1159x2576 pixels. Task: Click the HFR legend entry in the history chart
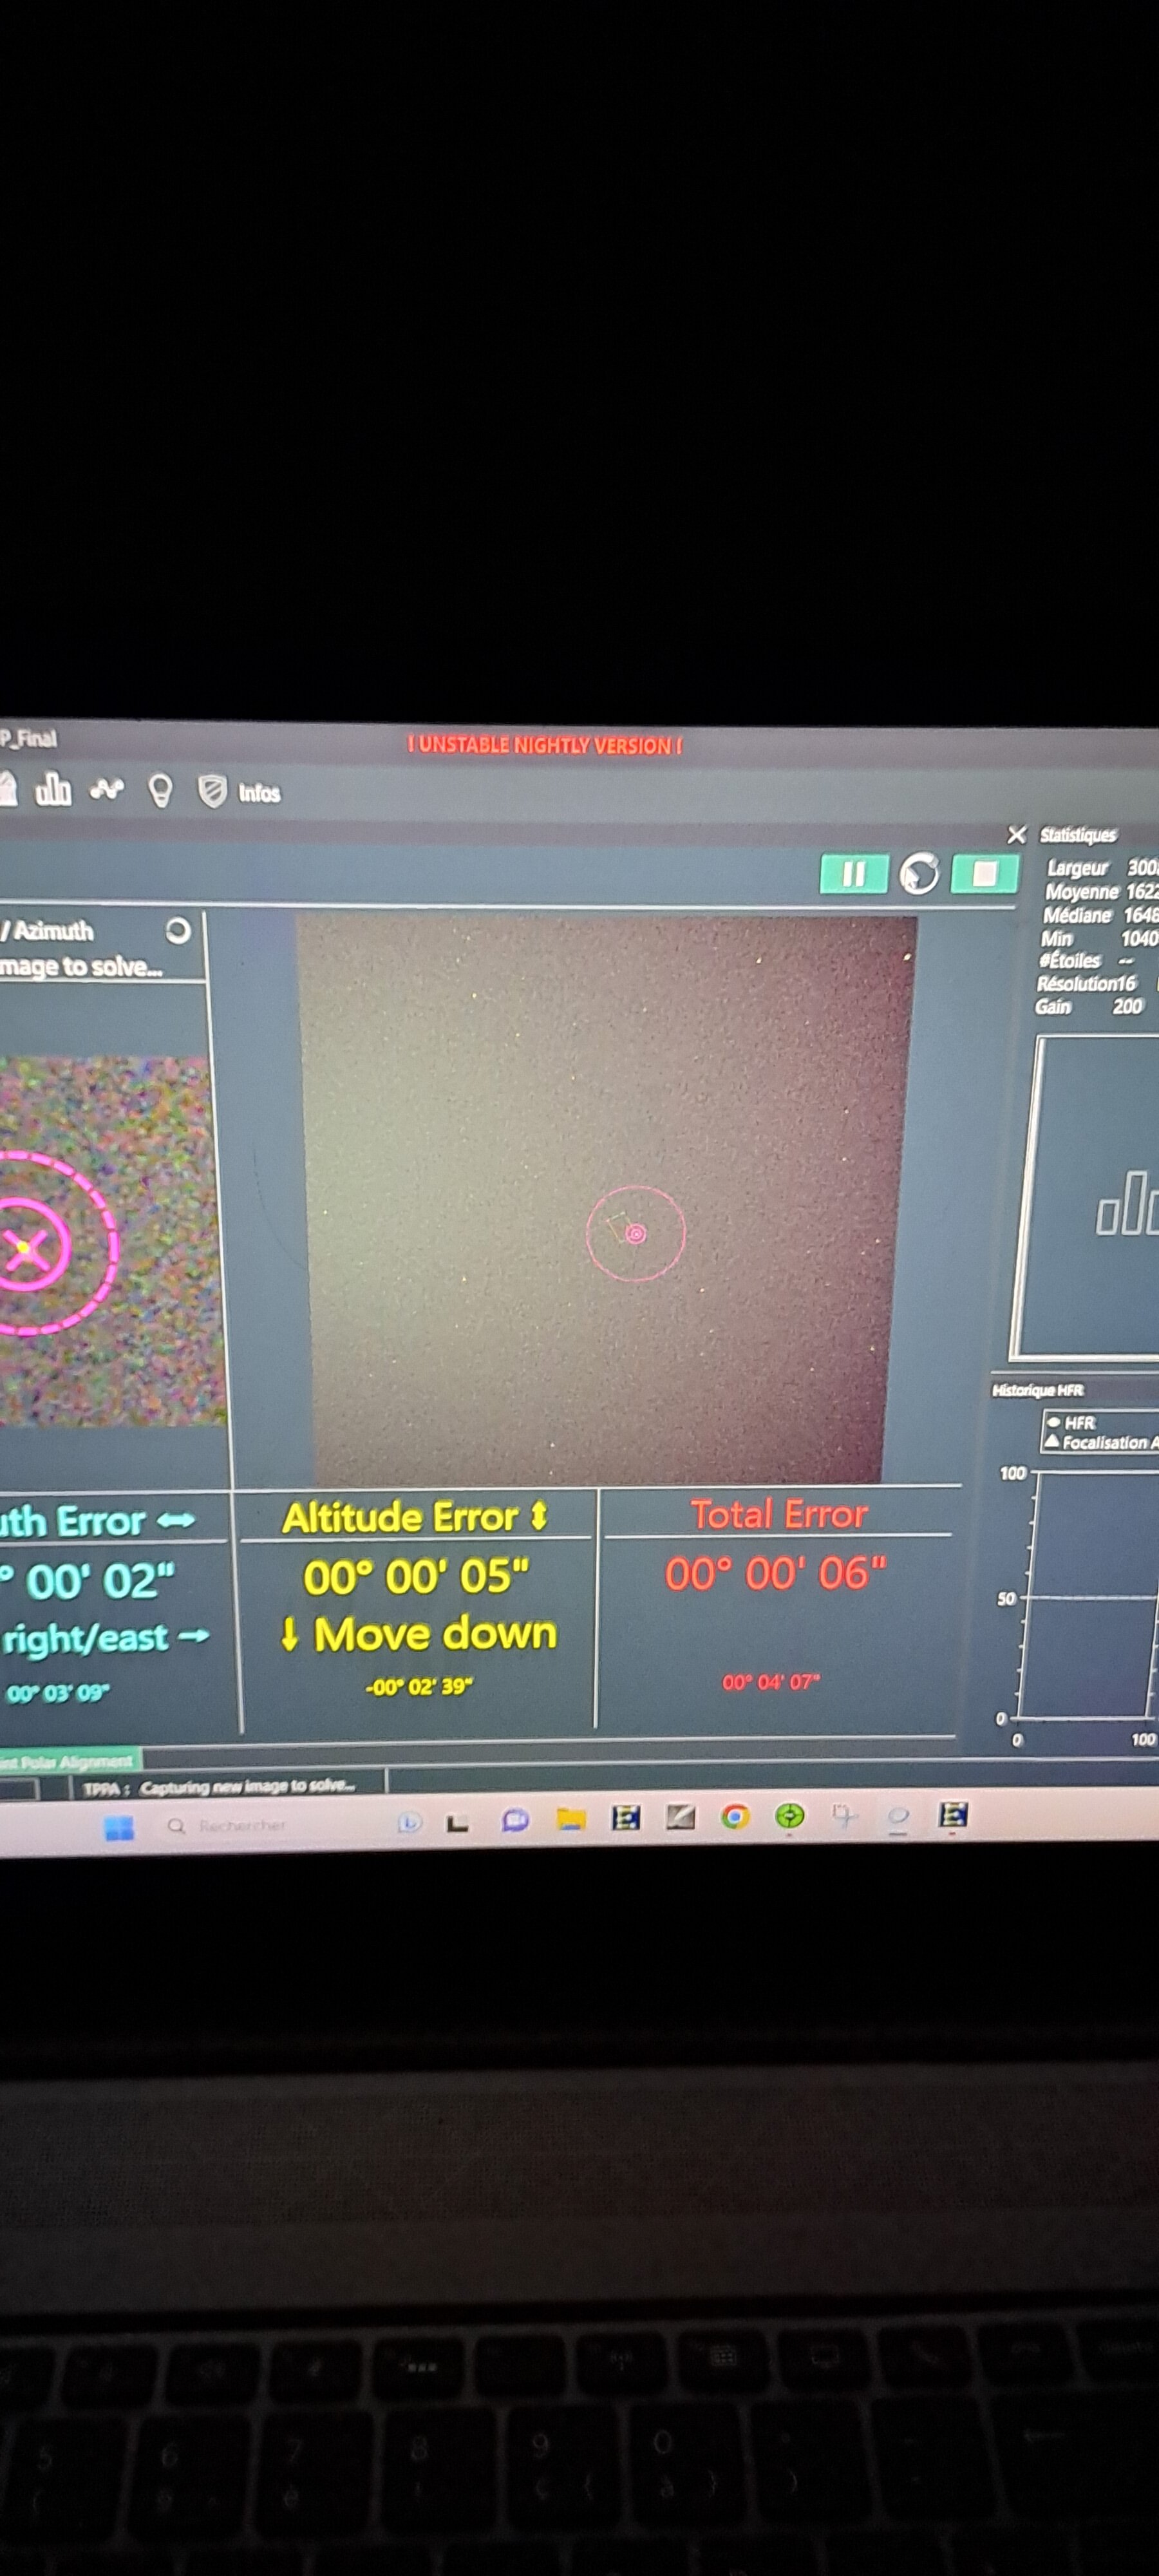pos(1071,1422)
